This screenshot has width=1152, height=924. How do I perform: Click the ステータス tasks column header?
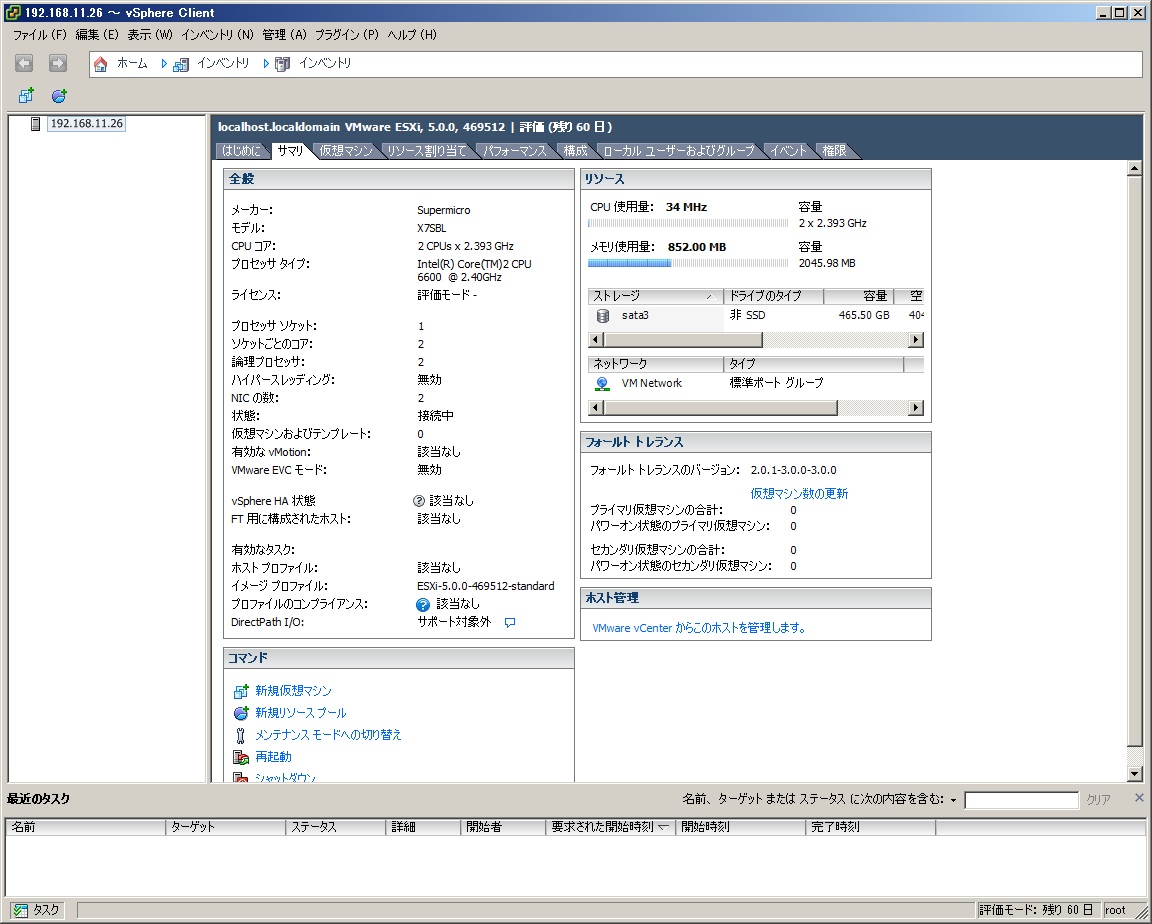pyautogui.click(x=336, y=827)
